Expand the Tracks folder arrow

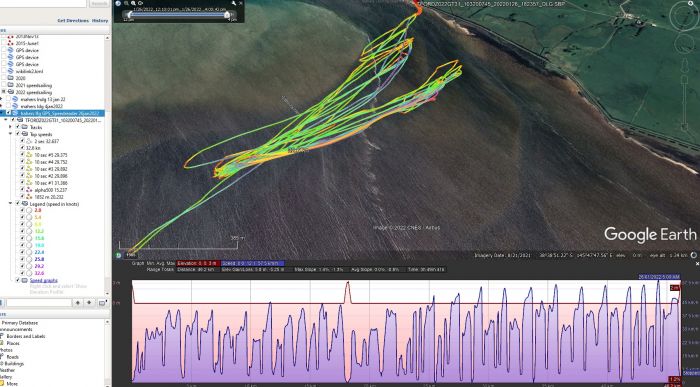click(x=11, y=127)
